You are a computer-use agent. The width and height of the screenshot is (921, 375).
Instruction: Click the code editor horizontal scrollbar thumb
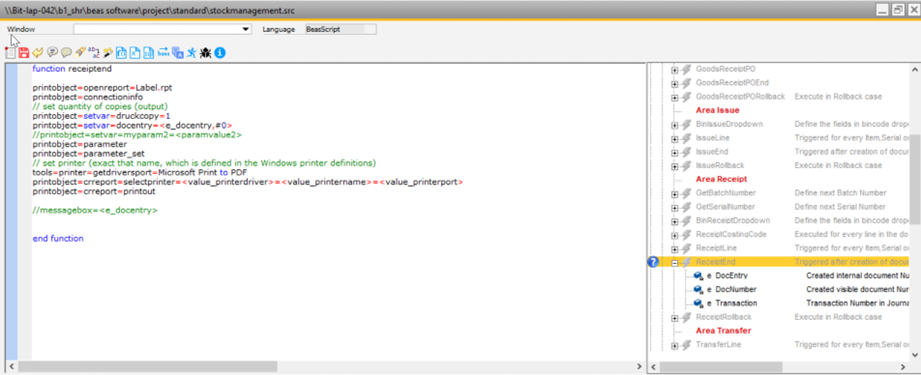point(147,367)
